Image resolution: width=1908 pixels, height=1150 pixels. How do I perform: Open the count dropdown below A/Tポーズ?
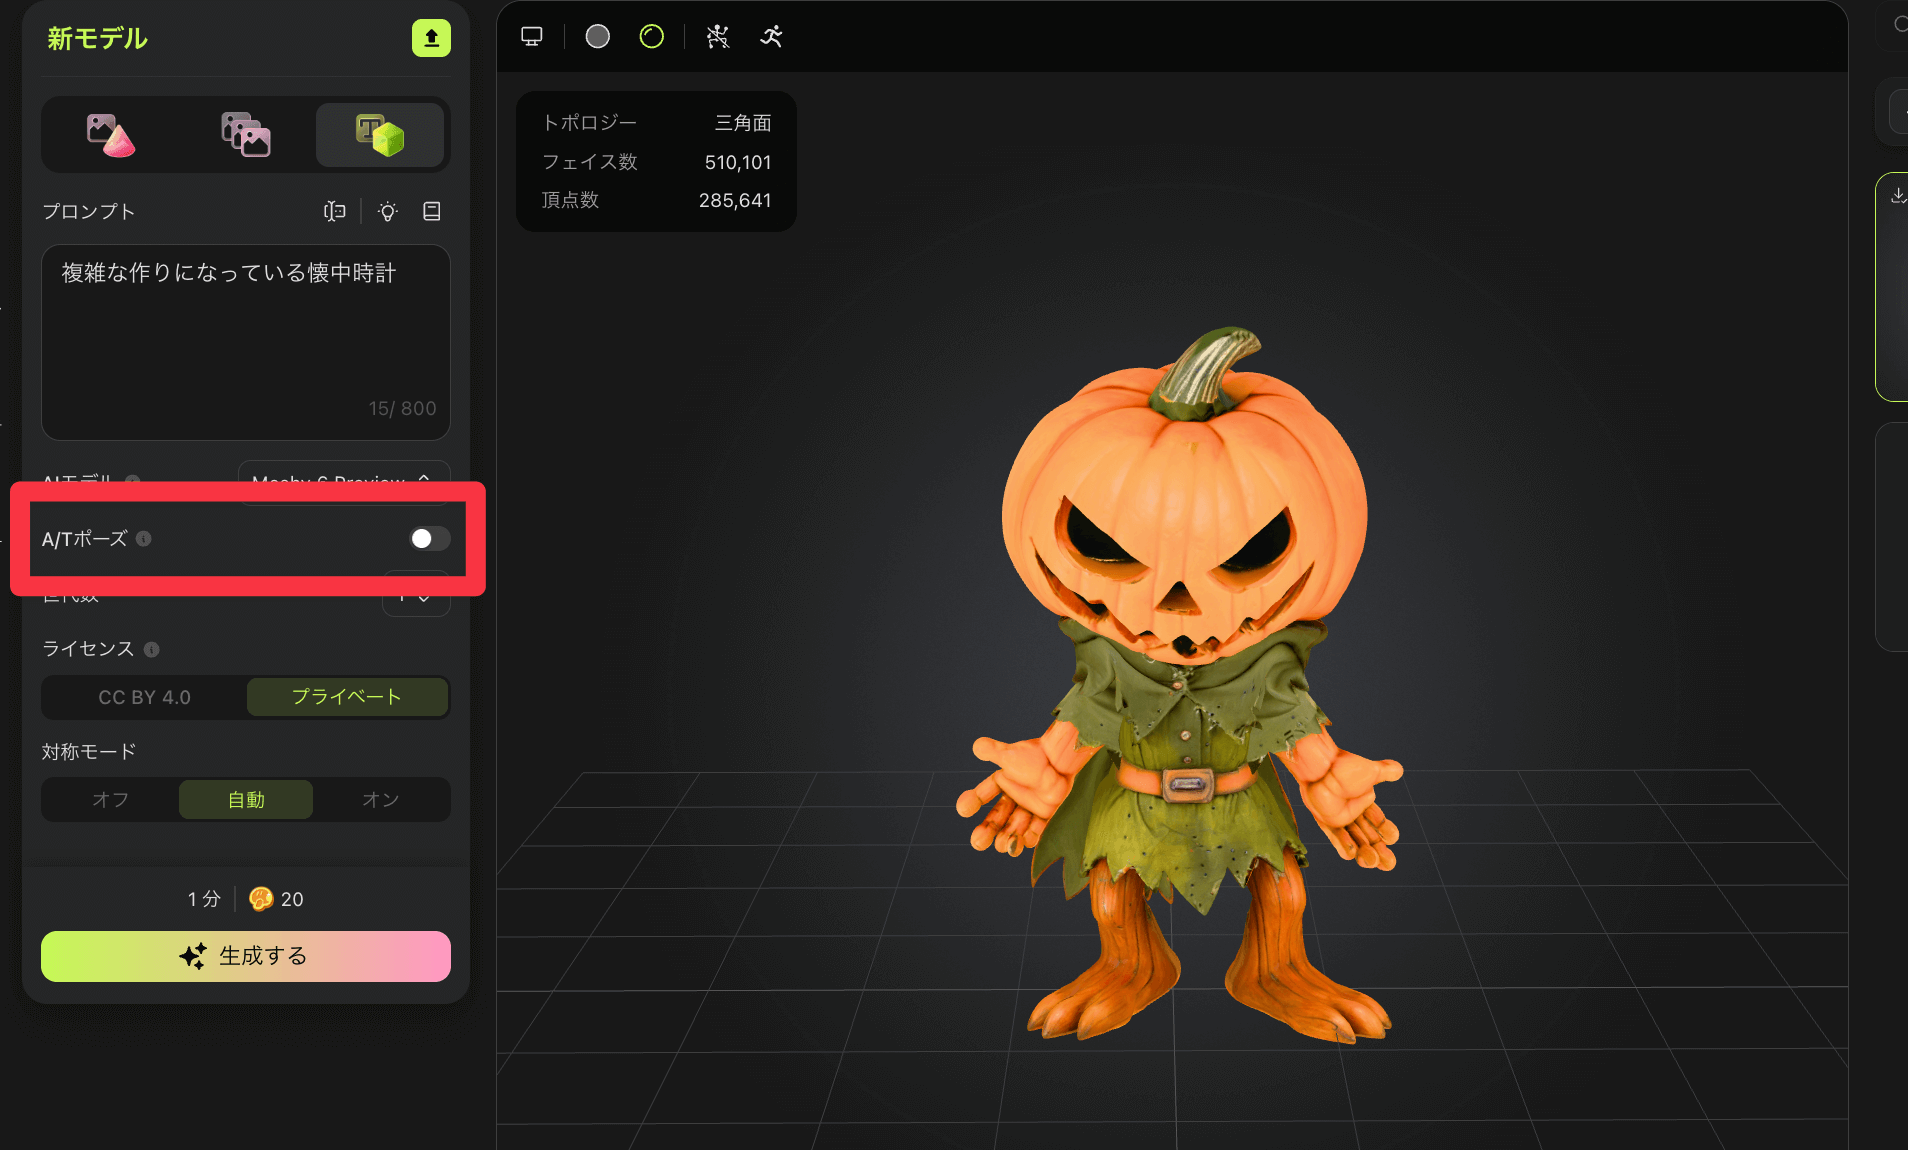416,600
